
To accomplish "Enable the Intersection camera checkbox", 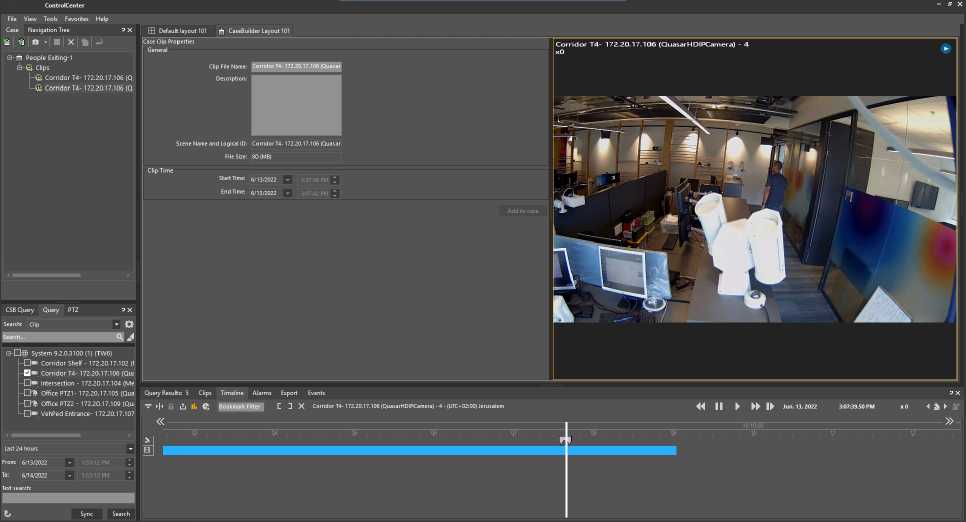I will [x=29, y=383].
